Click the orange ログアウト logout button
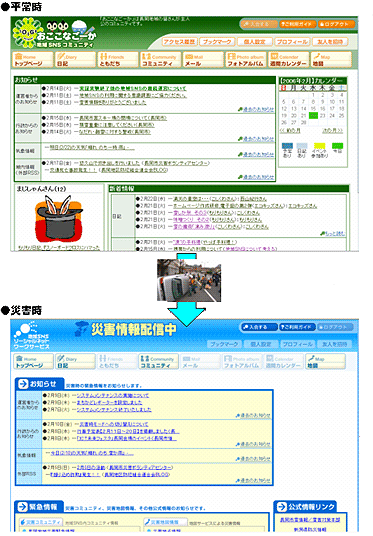 click(336, 24)
